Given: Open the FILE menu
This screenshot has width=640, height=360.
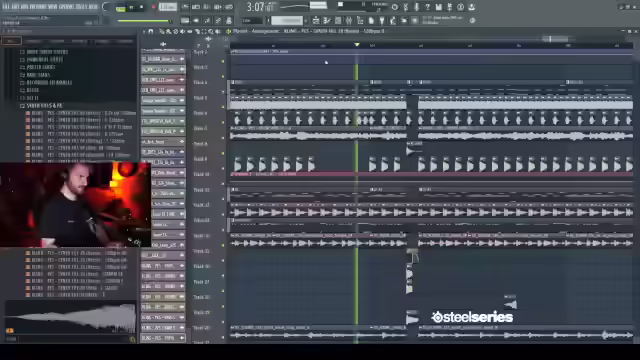Looking at the screenshot, I should pyautogui.click(x=7, y=7).
